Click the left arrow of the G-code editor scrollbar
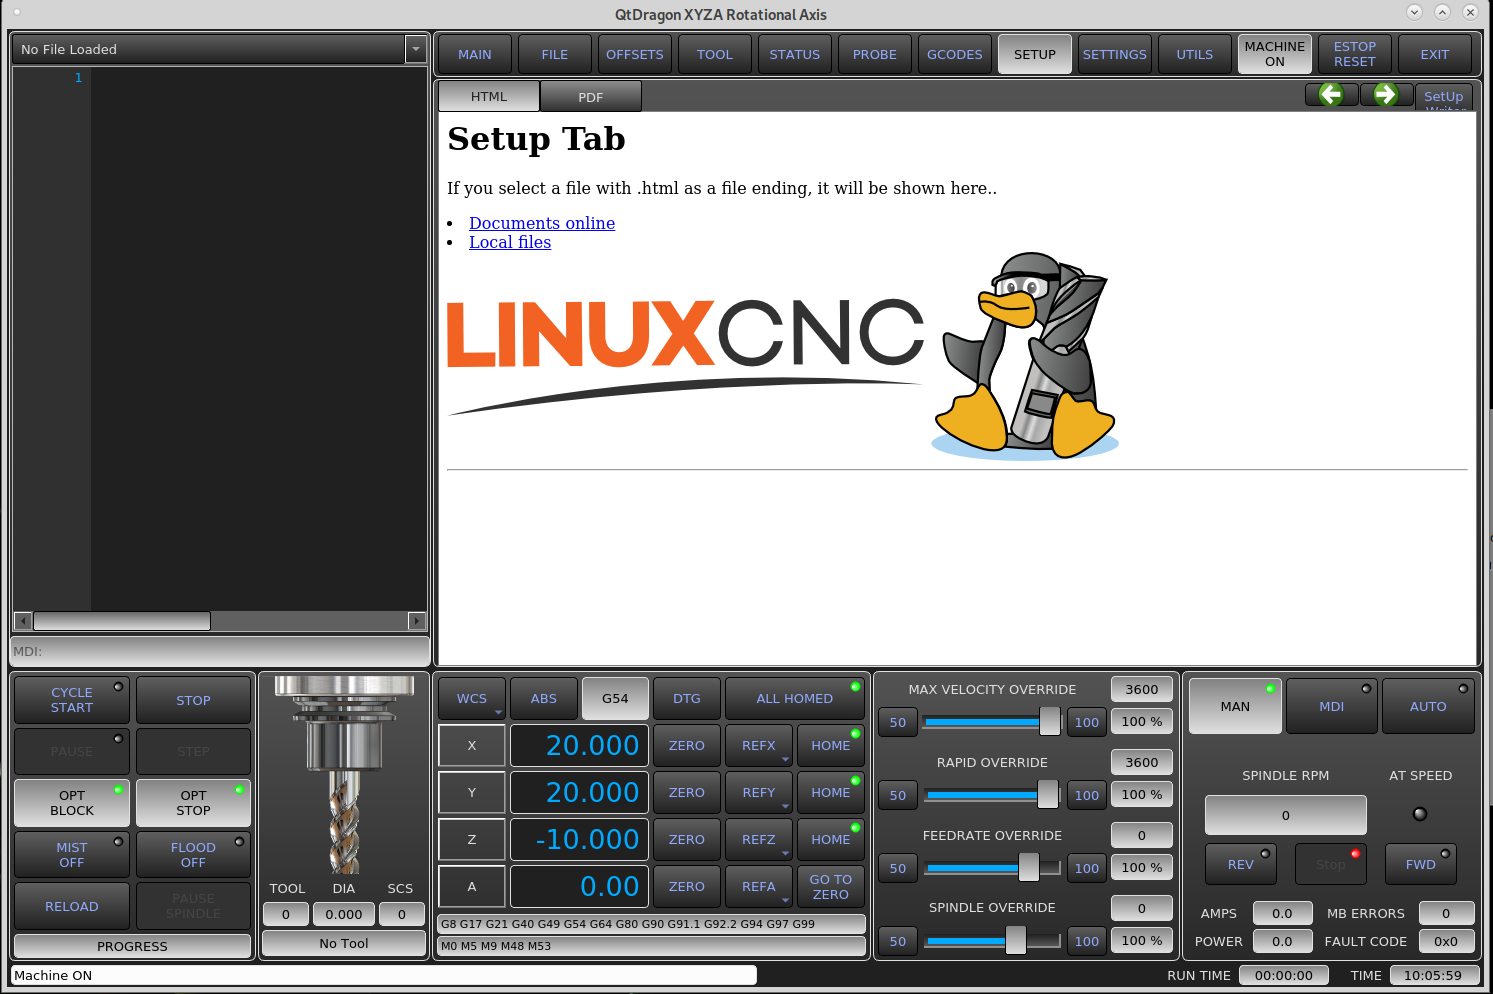Image resolution: width=1493 pixels, height=994 pixels. (23, 621)
